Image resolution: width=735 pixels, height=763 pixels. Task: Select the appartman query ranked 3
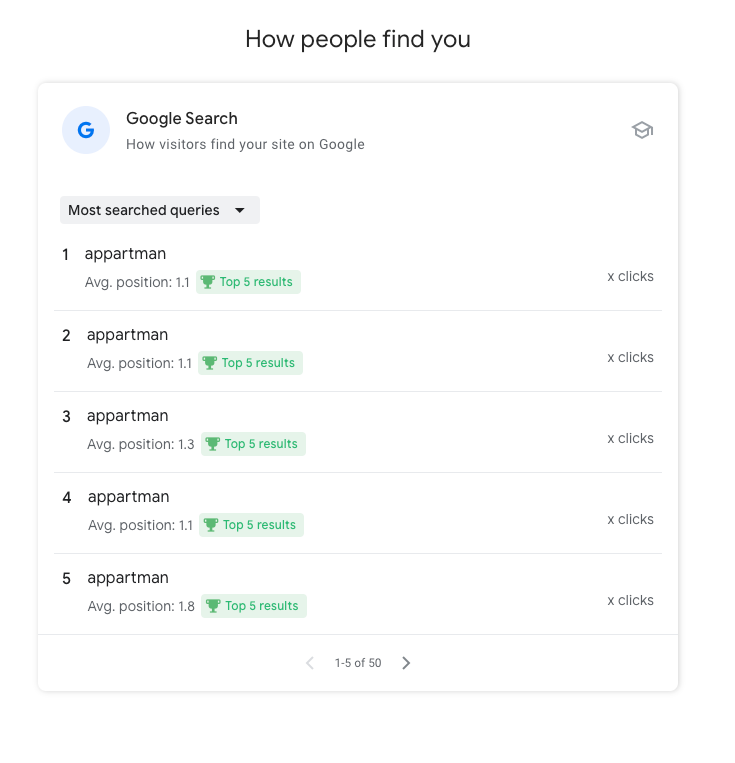coord(127,416)
